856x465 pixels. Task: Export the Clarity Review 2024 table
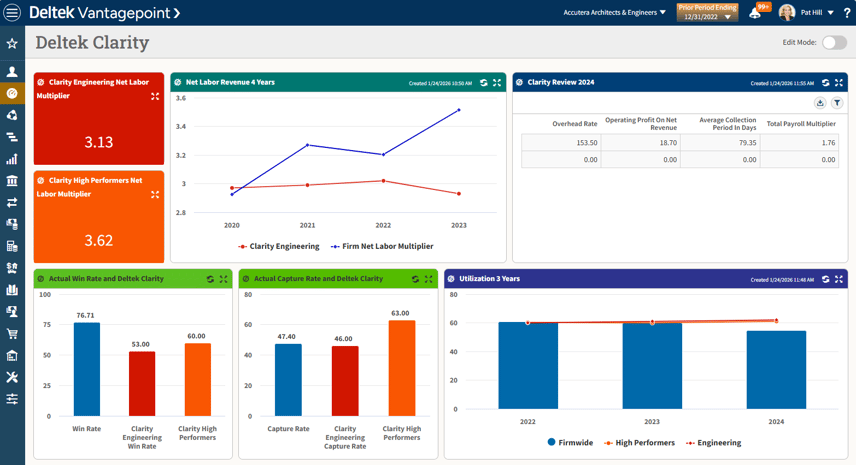820,103
